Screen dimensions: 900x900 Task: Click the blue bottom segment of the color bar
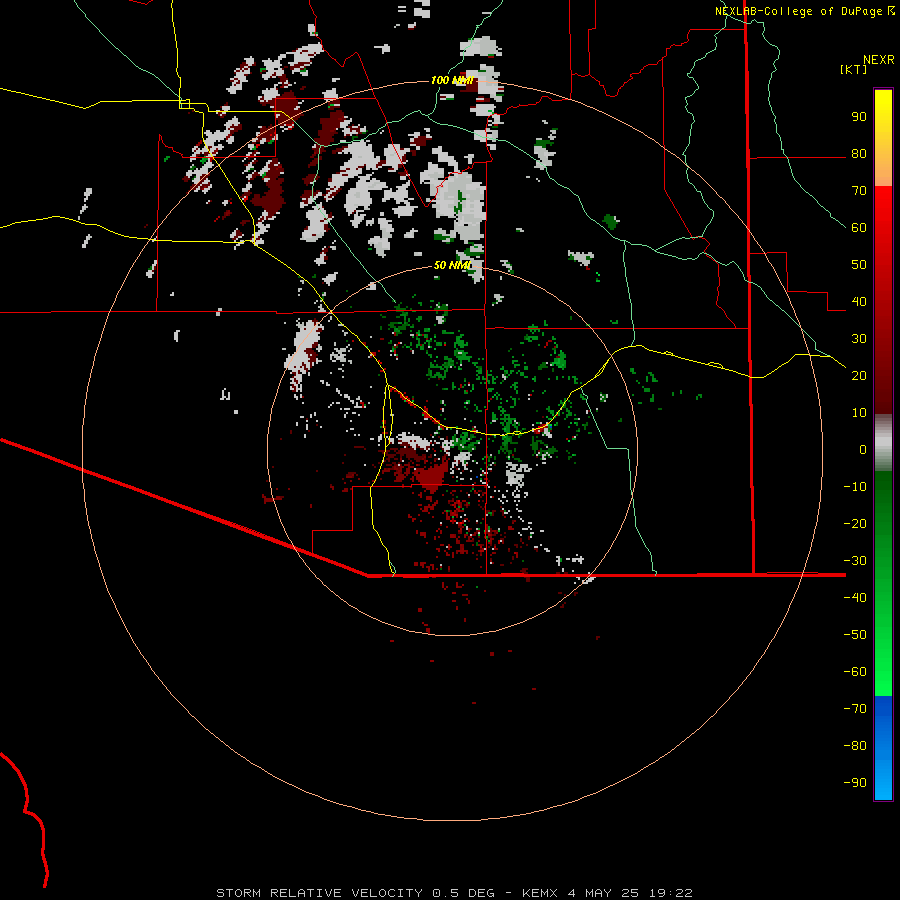point(883,748)
